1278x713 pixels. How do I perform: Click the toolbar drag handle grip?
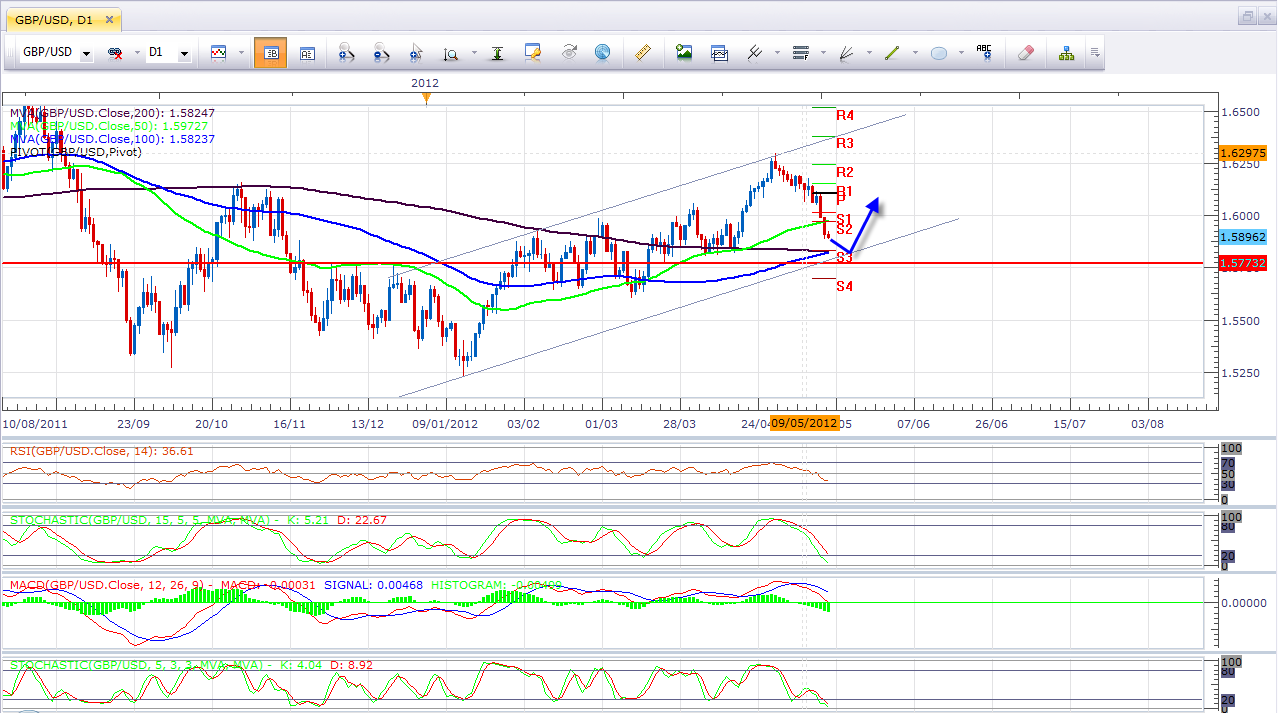coord(10,53)
